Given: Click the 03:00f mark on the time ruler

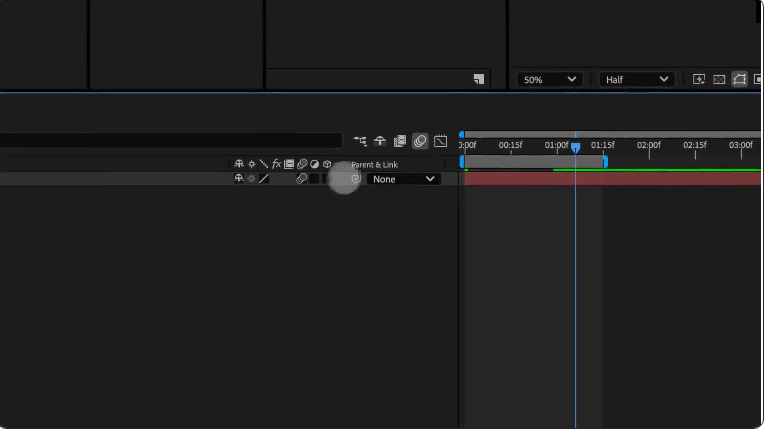Looking at the screenshot, I should click(741, 145).
